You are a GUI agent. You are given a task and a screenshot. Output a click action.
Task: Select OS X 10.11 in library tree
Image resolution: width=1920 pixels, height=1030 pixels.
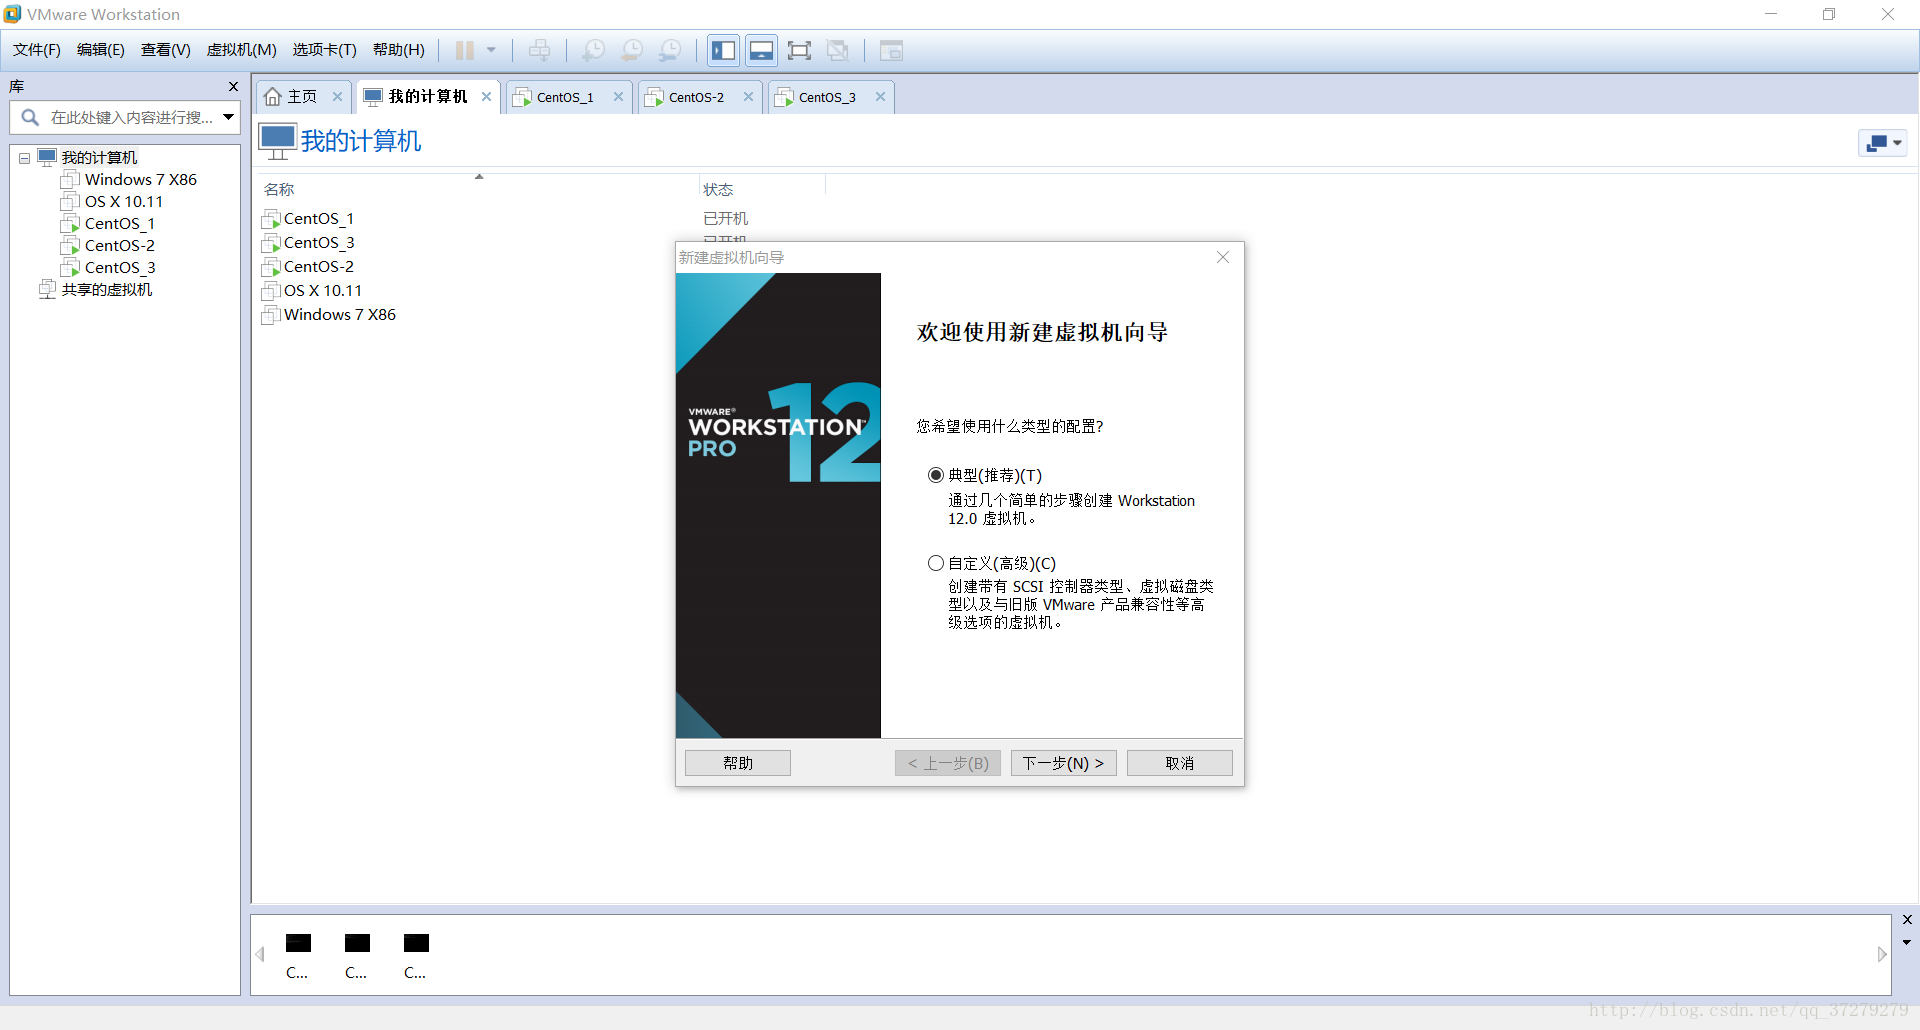click(123, 202)
